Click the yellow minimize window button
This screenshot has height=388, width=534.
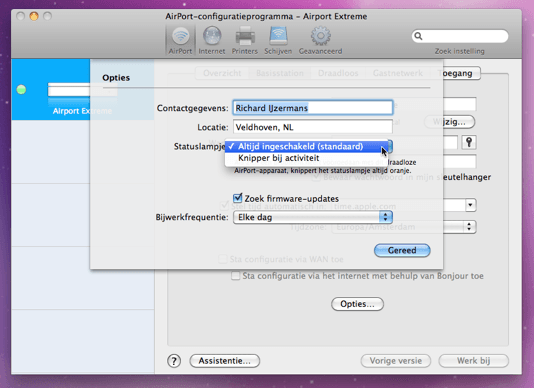34,16
